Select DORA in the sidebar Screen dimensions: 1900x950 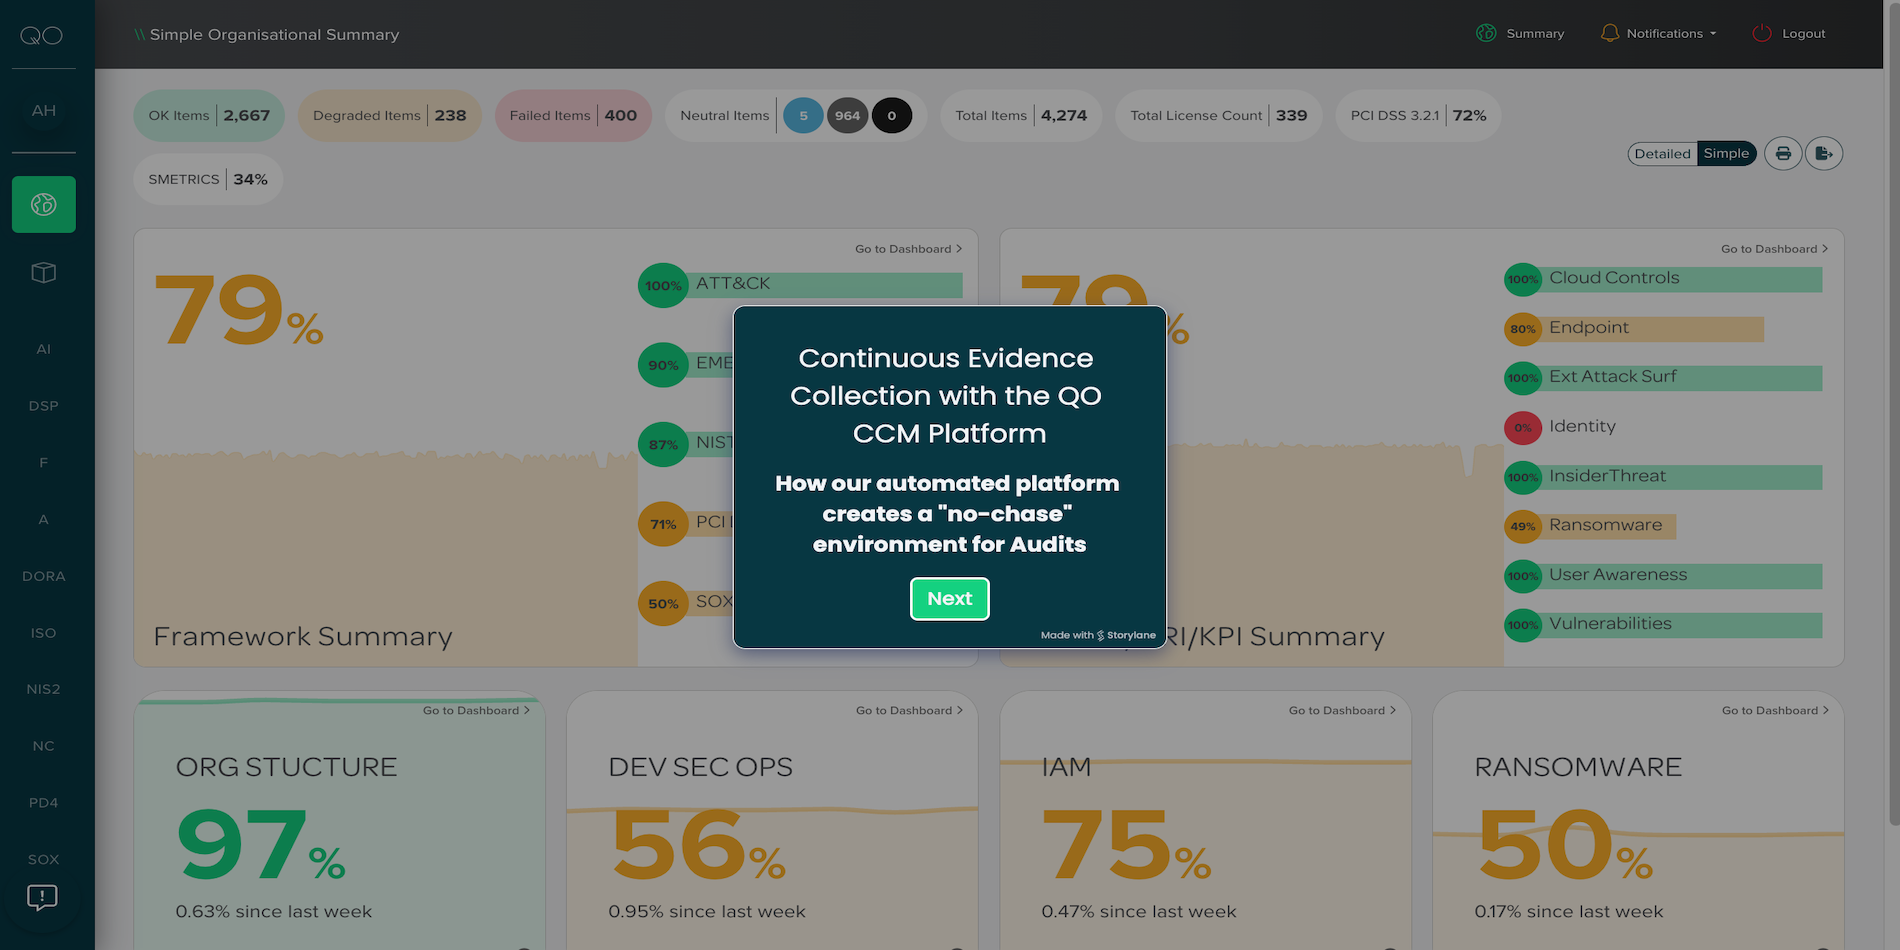(x=44, y=576)
